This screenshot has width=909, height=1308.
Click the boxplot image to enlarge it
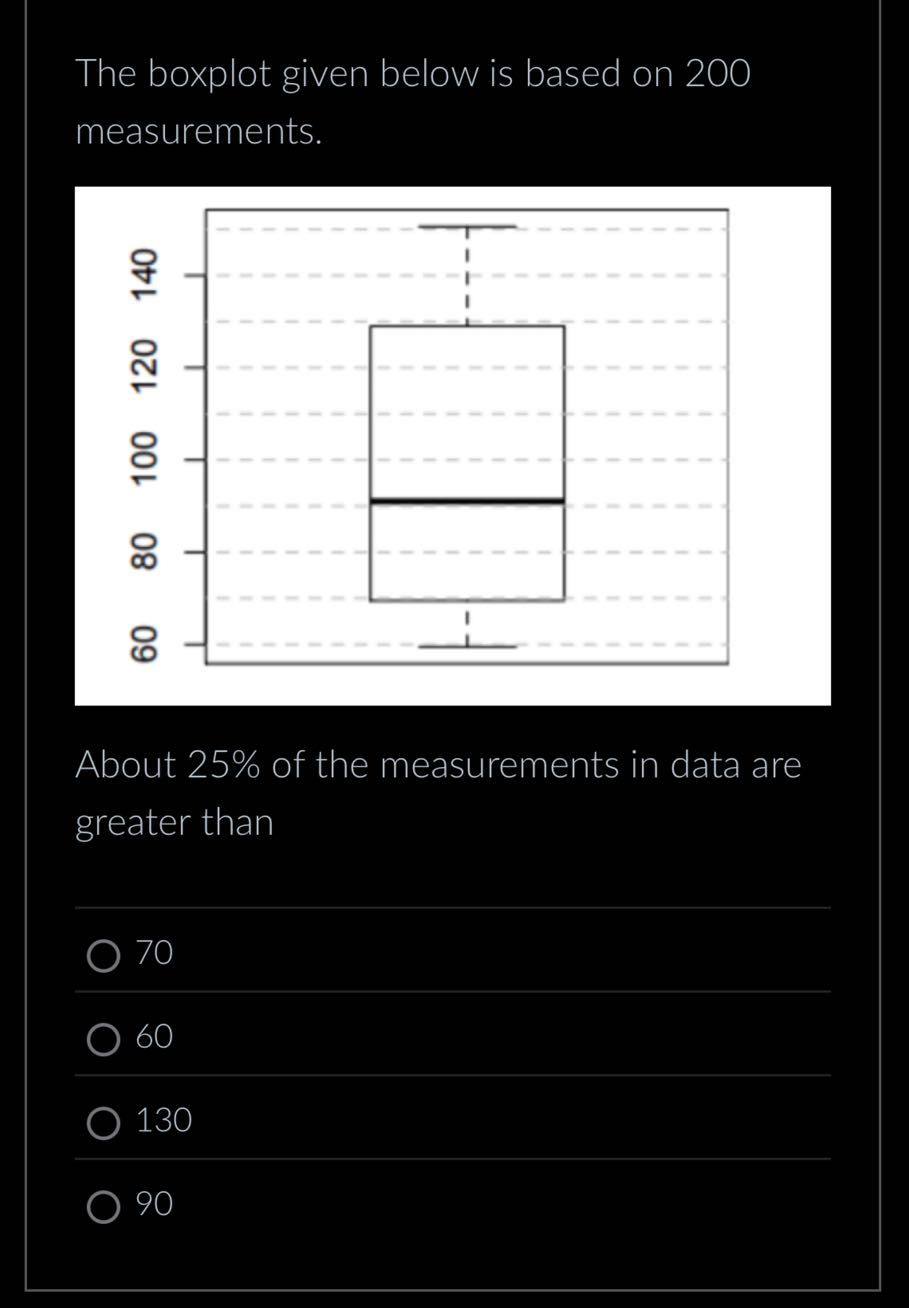454,443
